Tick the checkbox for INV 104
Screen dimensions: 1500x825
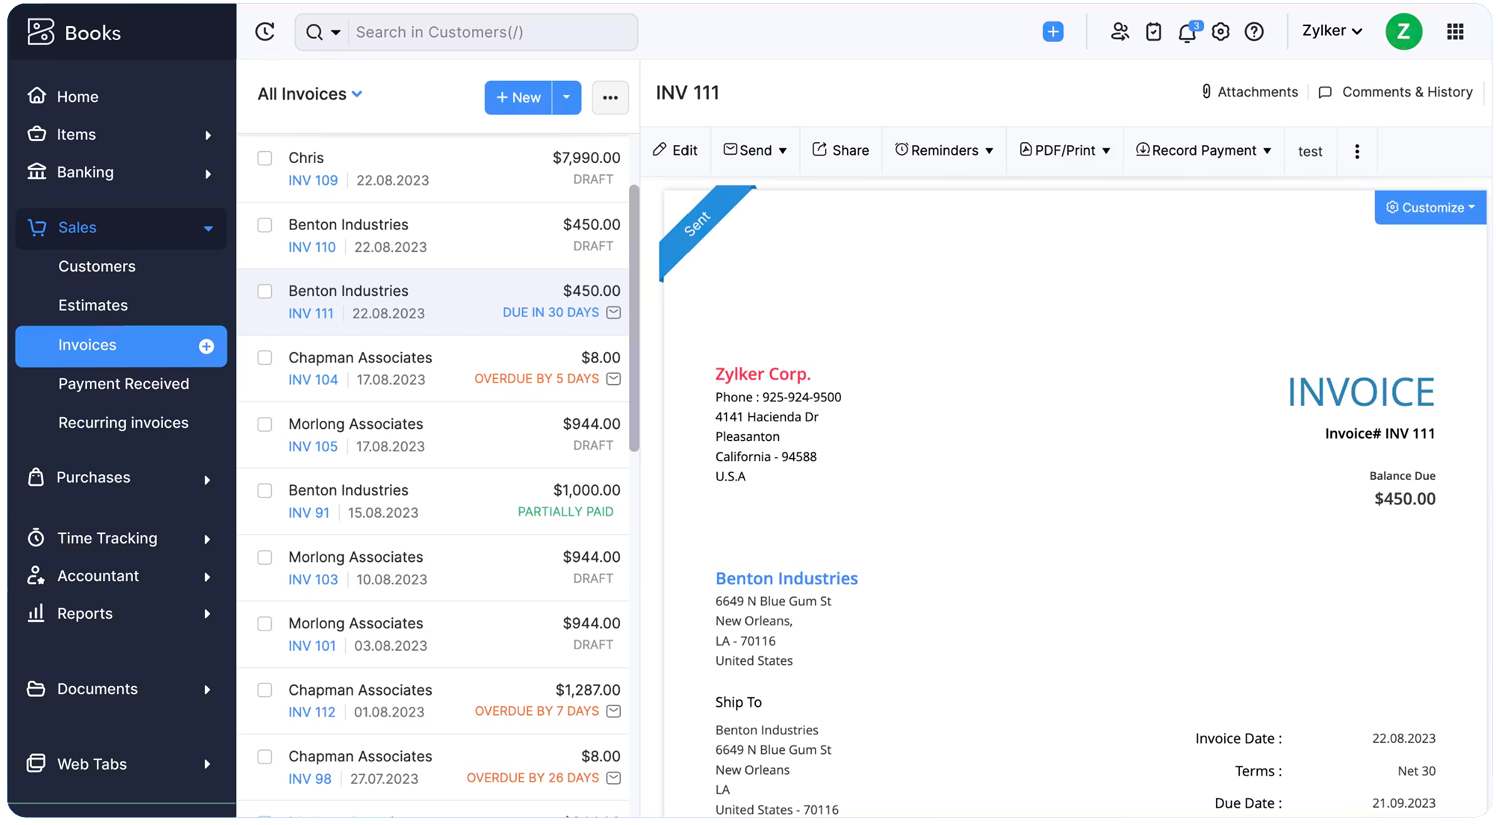[x=265, y=358]
